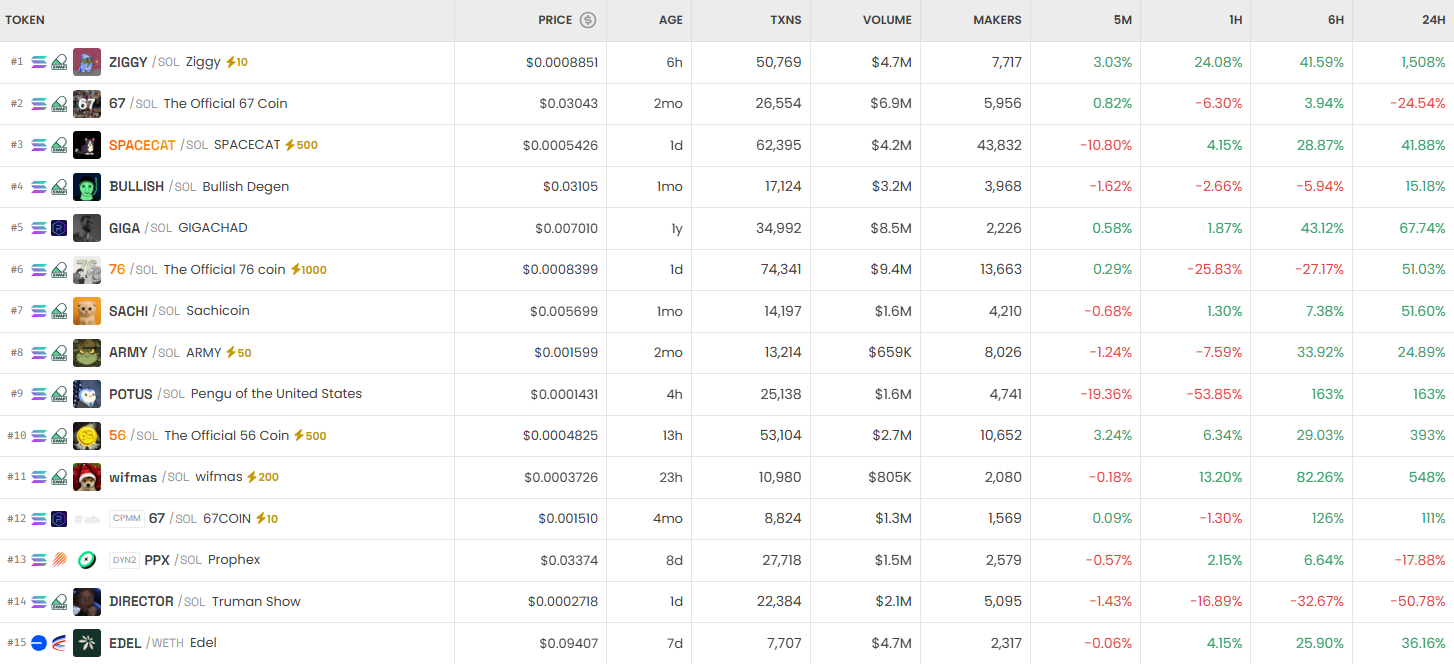Screen dimensions: 1454x664
Task: Sort table by the VOLUME column header
Action: [887, 20]
